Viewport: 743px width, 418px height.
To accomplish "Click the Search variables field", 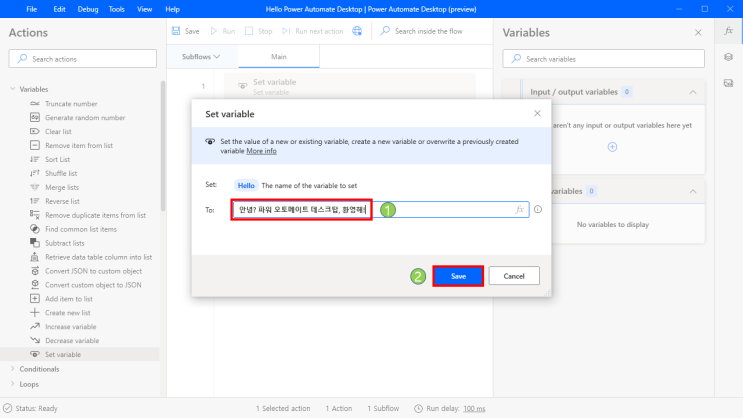I will tap(603, 59).
